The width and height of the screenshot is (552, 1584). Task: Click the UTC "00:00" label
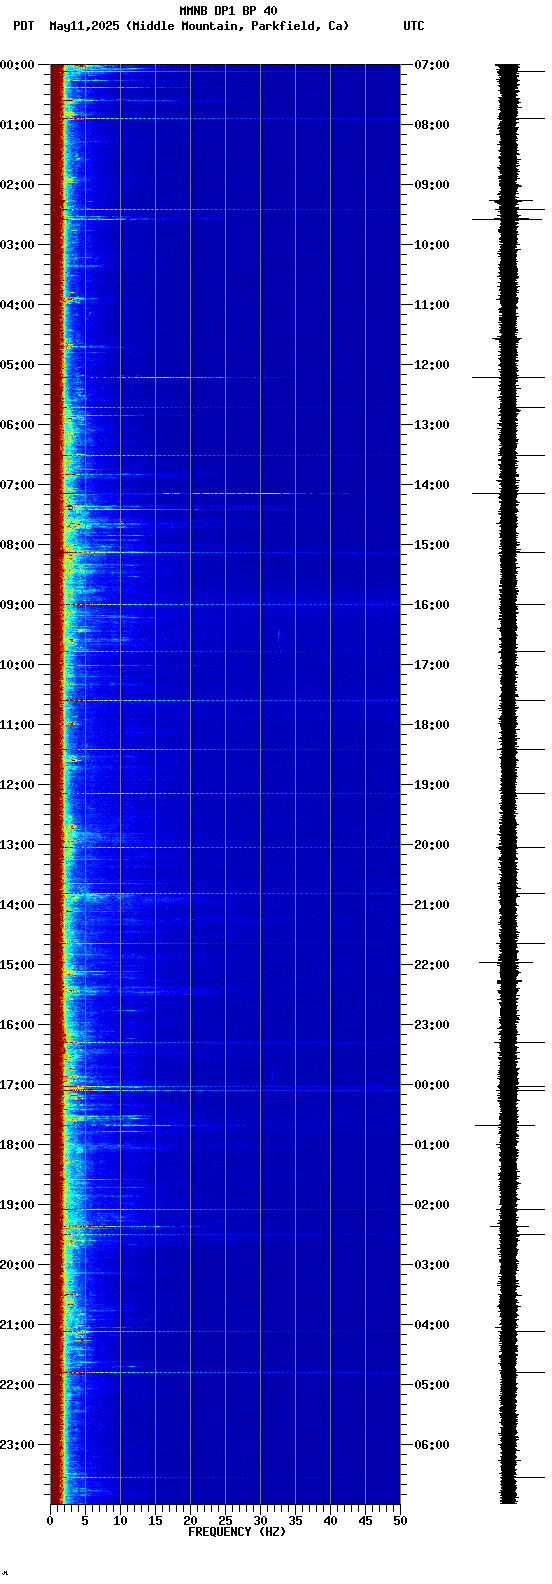coord(432,1085)
